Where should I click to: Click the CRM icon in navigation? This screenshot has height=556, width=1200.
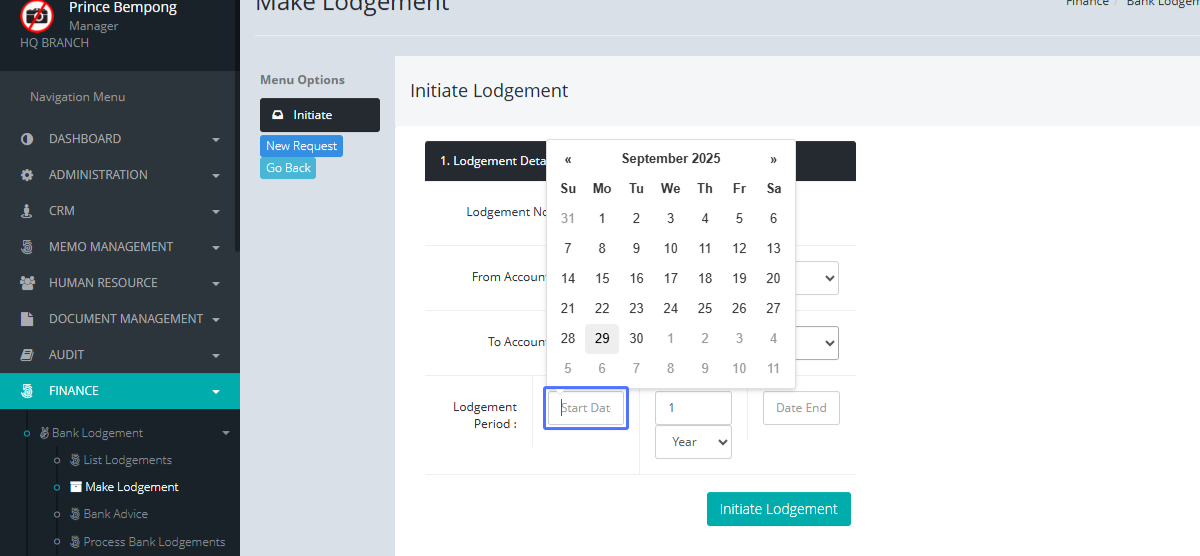(x=27, y=211)
